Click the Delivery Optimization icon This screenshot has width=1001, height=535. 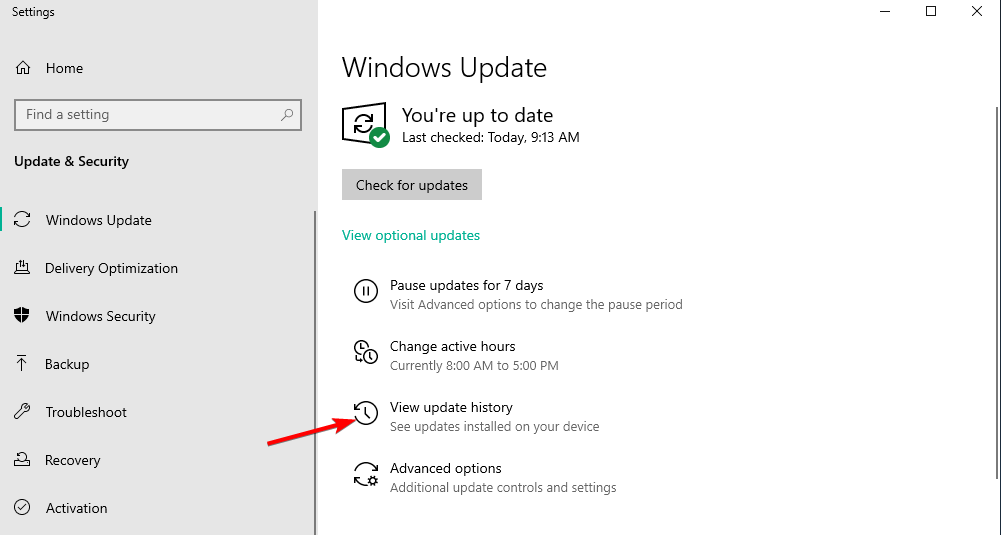point(22,268)
